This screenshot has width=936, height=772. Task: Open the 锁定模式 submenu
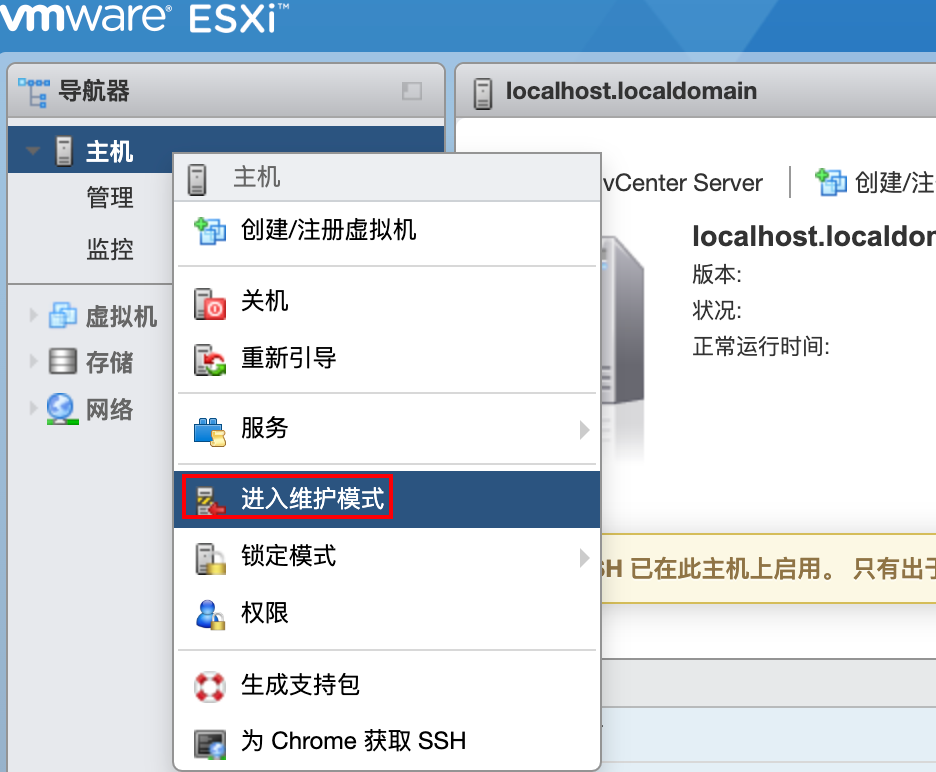point(585,557)
